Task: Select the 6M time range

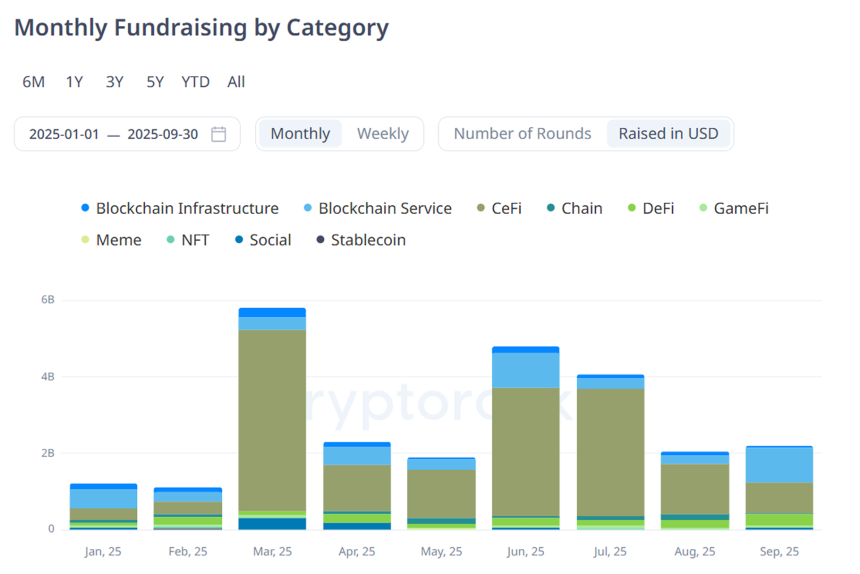Action: tap(34, 82)
